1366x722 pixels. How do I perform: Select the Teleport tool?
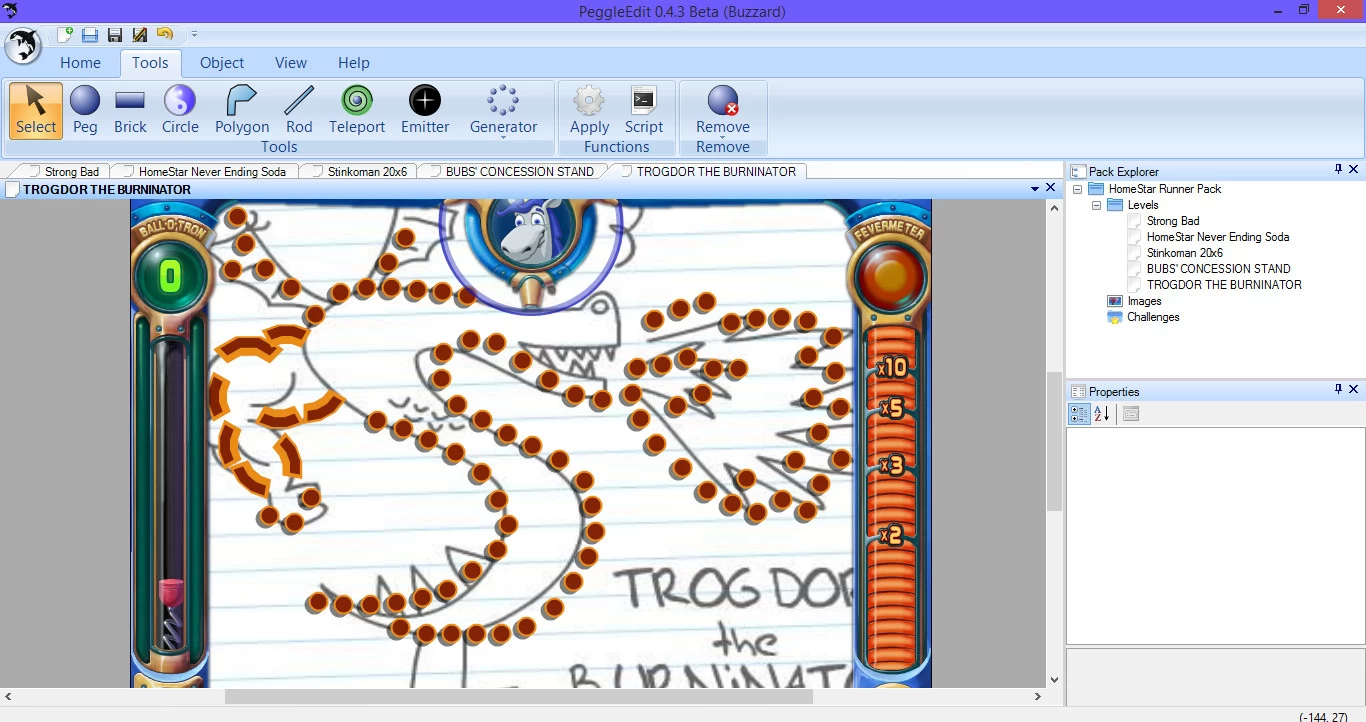(x=357, y=110)
